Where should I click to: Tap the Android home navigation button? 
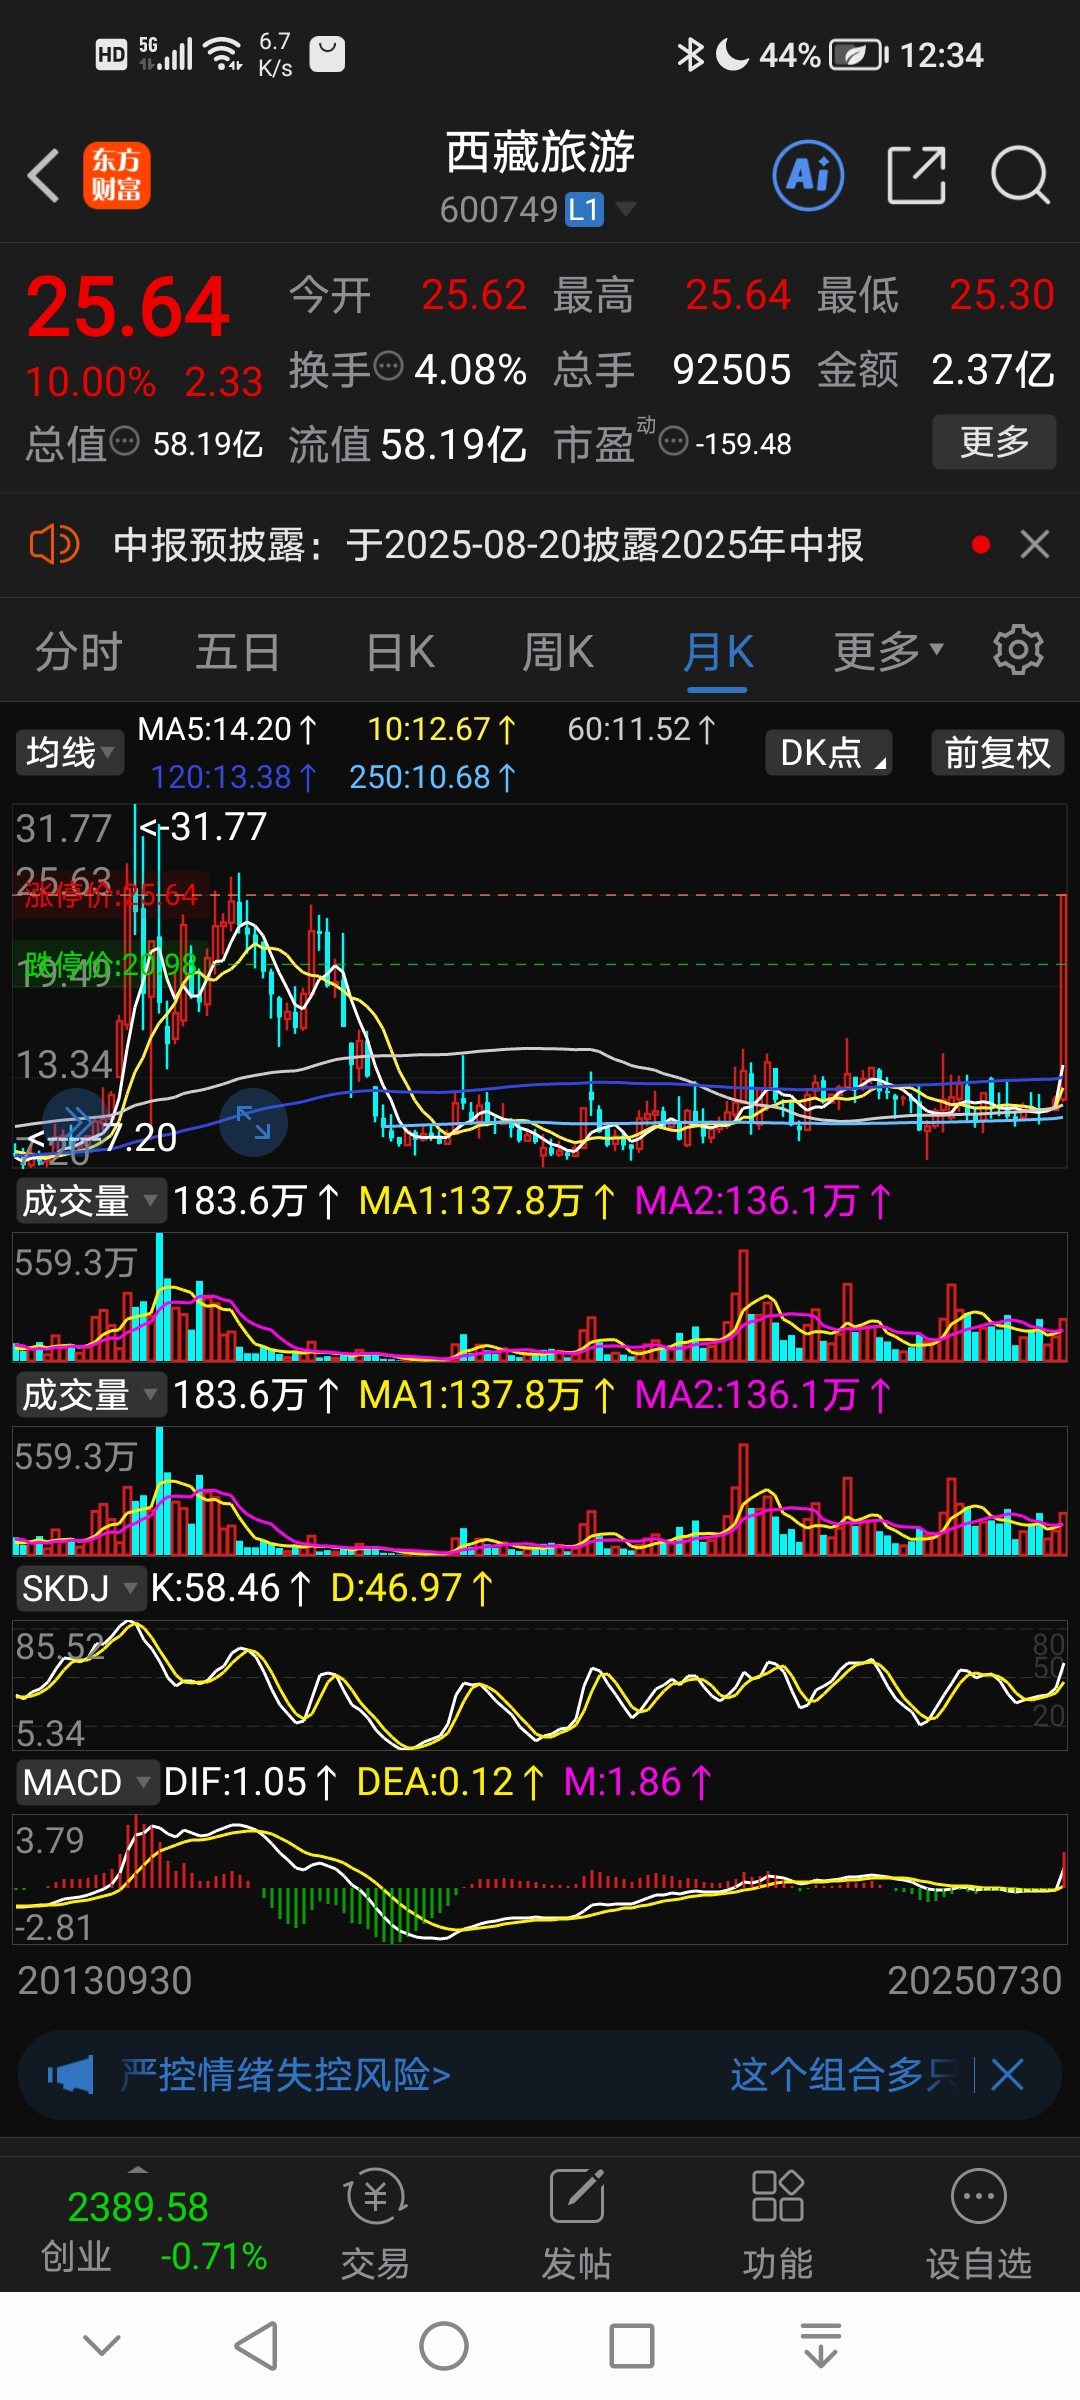pyautogui.click(x=444, y=2346)
